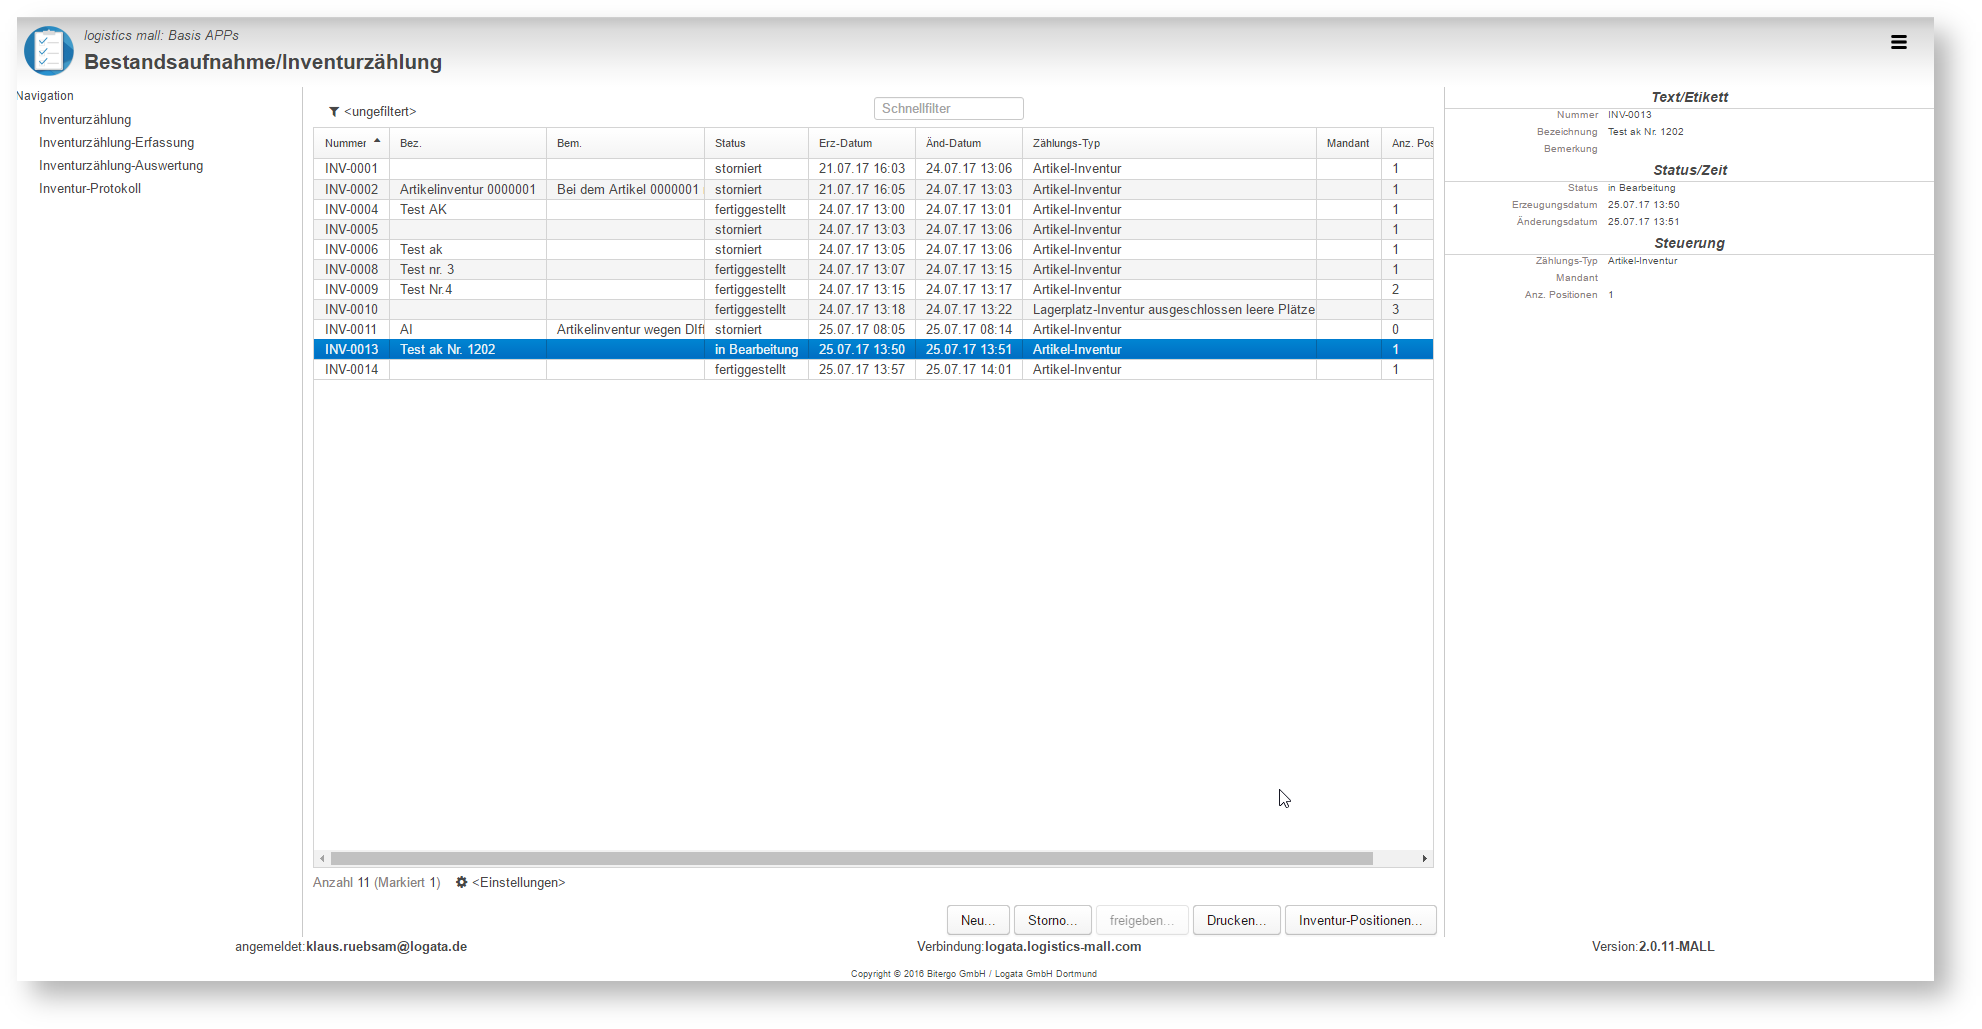
Task: Sort by Bez. column header
Action: click(x=468, y=143)
